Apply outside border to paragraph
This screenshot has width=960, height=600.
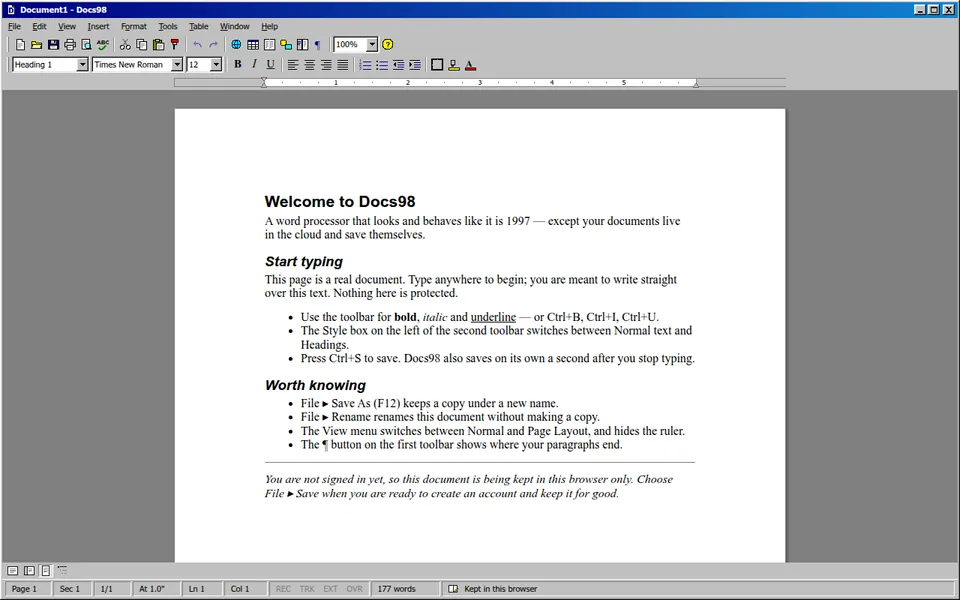[437, 65]
